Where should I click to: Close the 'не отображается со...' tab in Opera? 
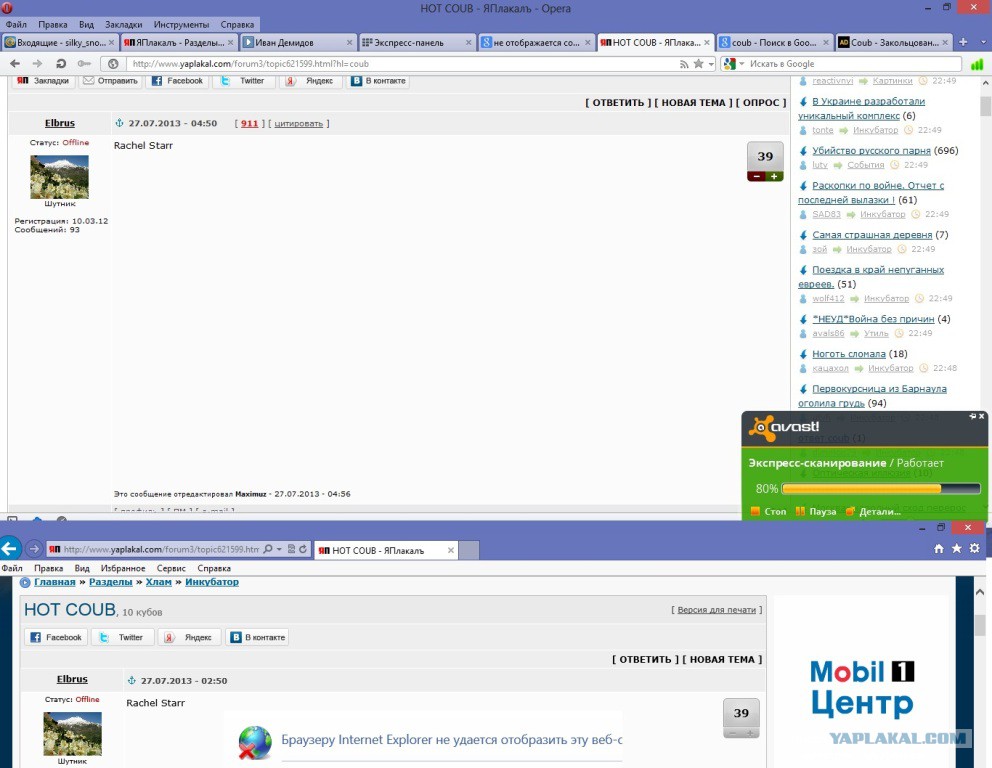pos(587,42)
